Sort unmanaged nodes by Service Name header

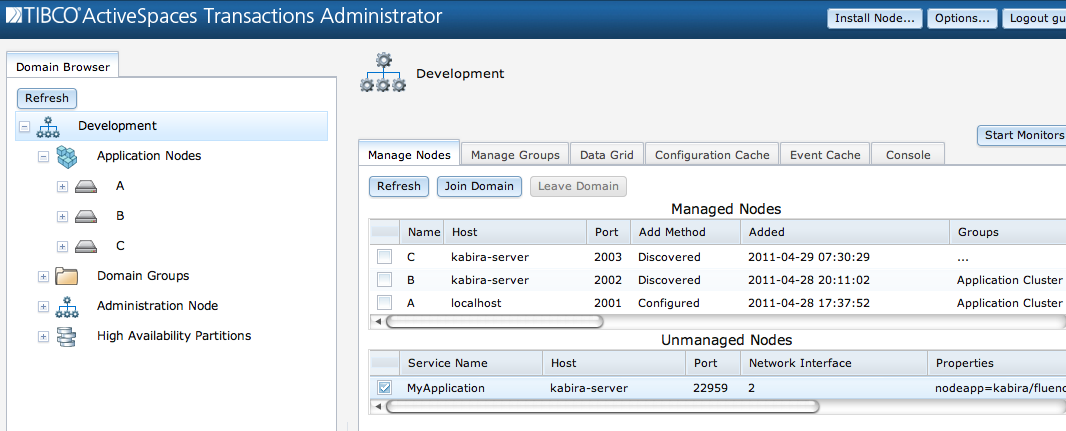coord(471,363)
